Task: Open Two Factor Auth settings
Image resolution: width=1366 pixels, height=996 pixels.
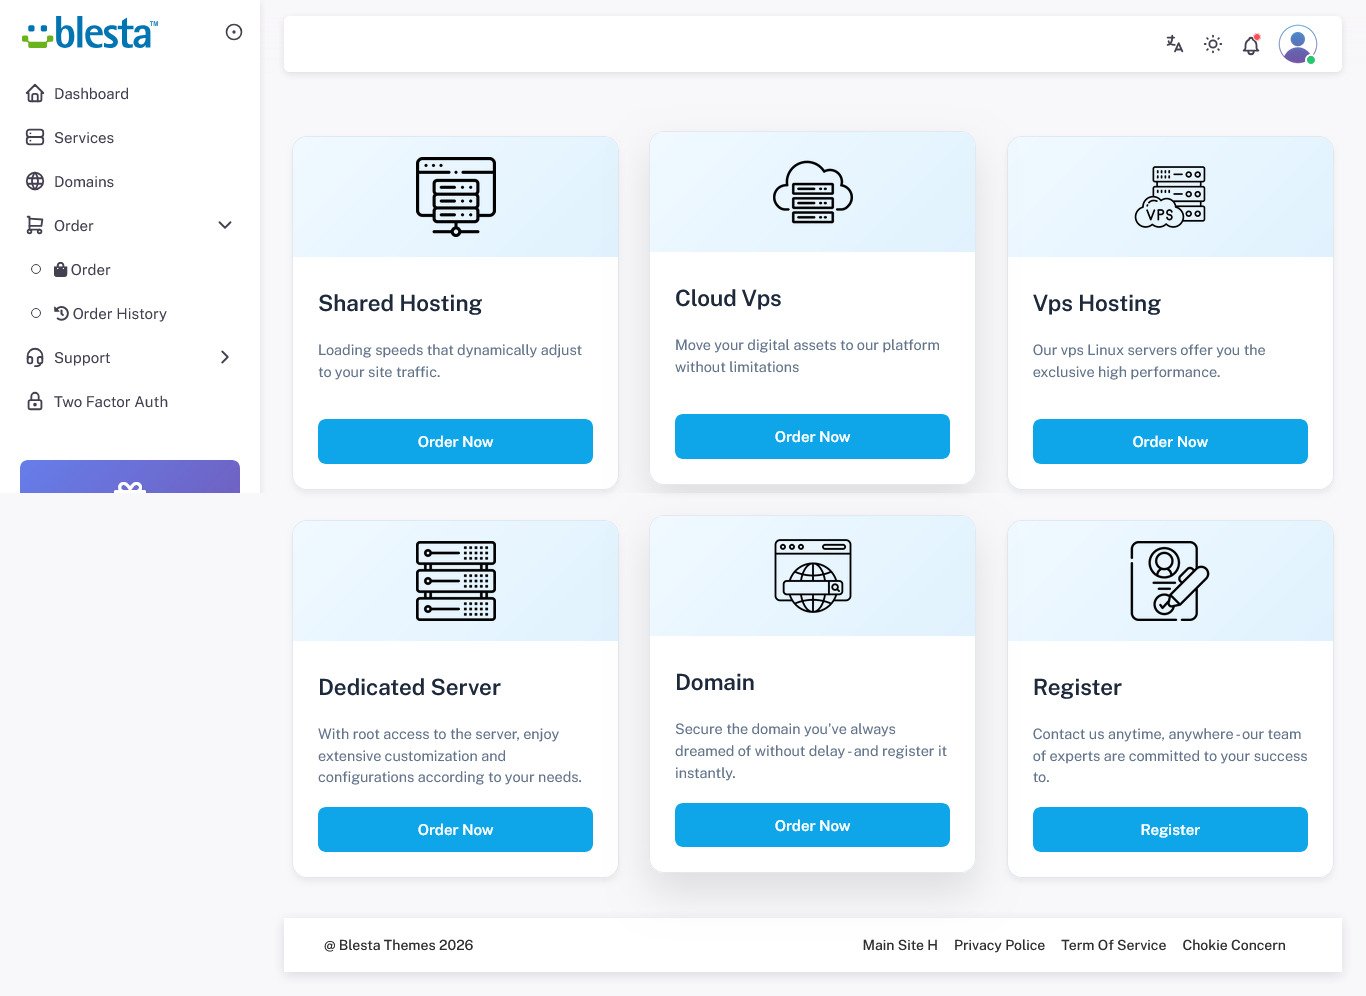Action: [x=110, y=402]
